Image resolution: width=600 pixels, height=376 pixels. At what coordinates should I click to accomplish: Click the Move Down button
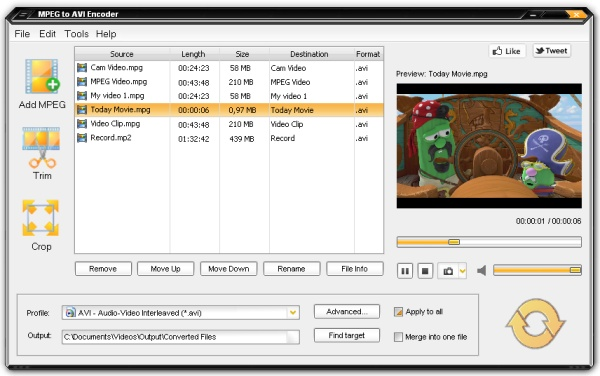point(228,269)
